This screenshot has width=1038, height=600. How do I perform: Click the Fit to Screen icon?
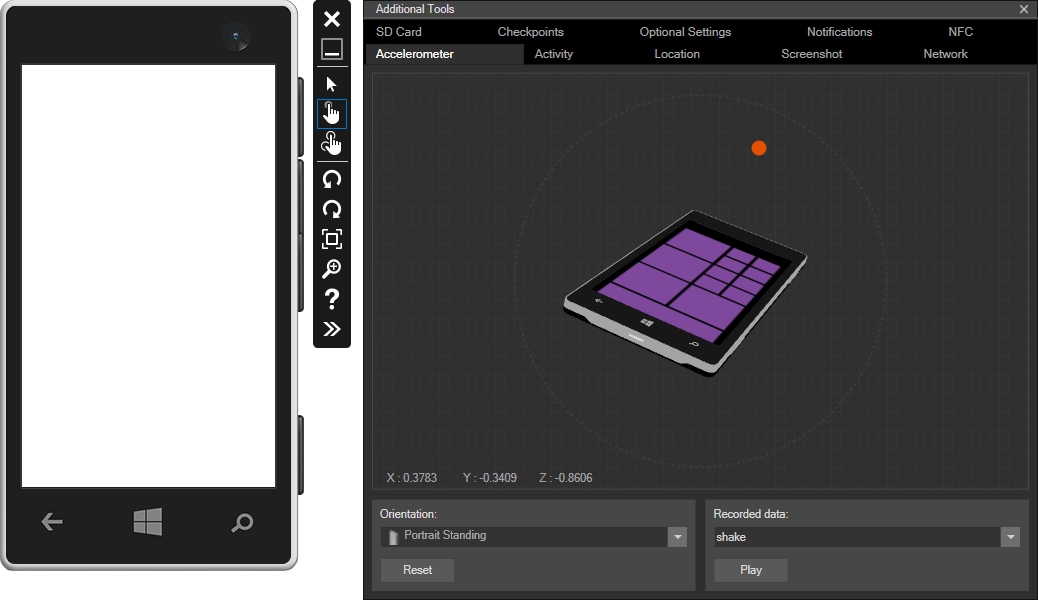(332, 239)
